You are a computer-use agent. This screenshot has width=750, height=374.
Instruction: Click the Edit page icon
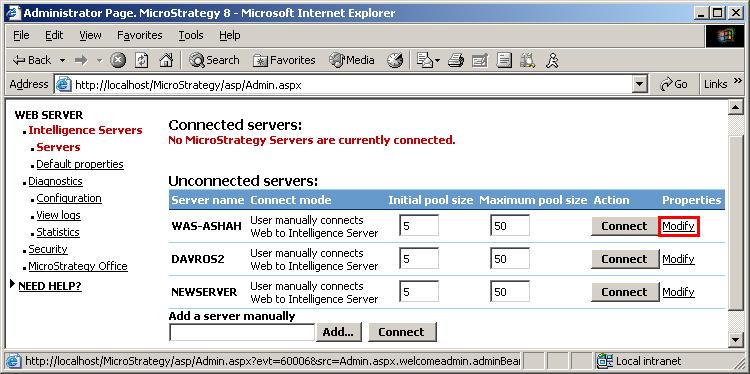coord(479,60)
